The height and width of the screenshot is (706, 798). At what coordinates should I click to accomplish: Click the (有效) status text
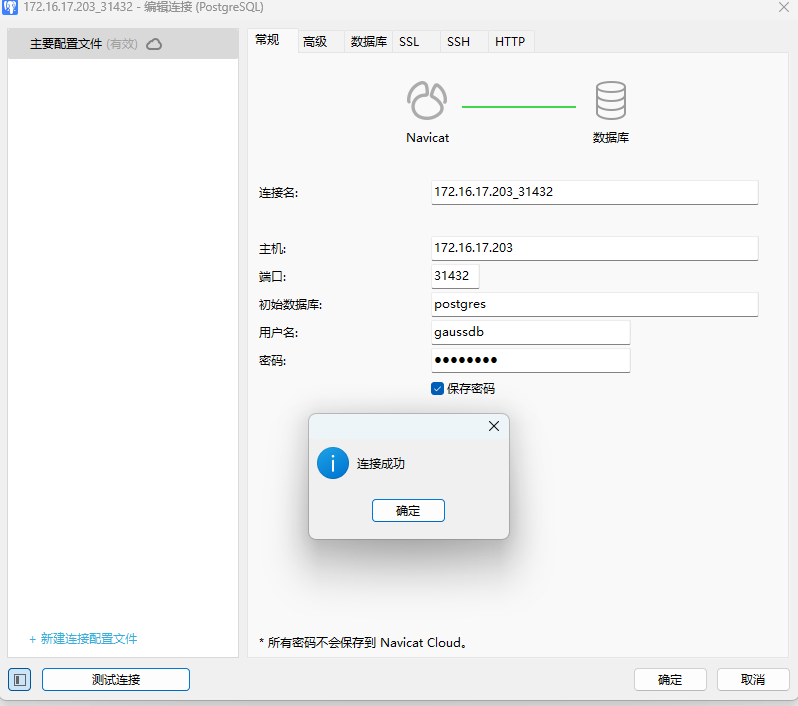click(122, 44)
